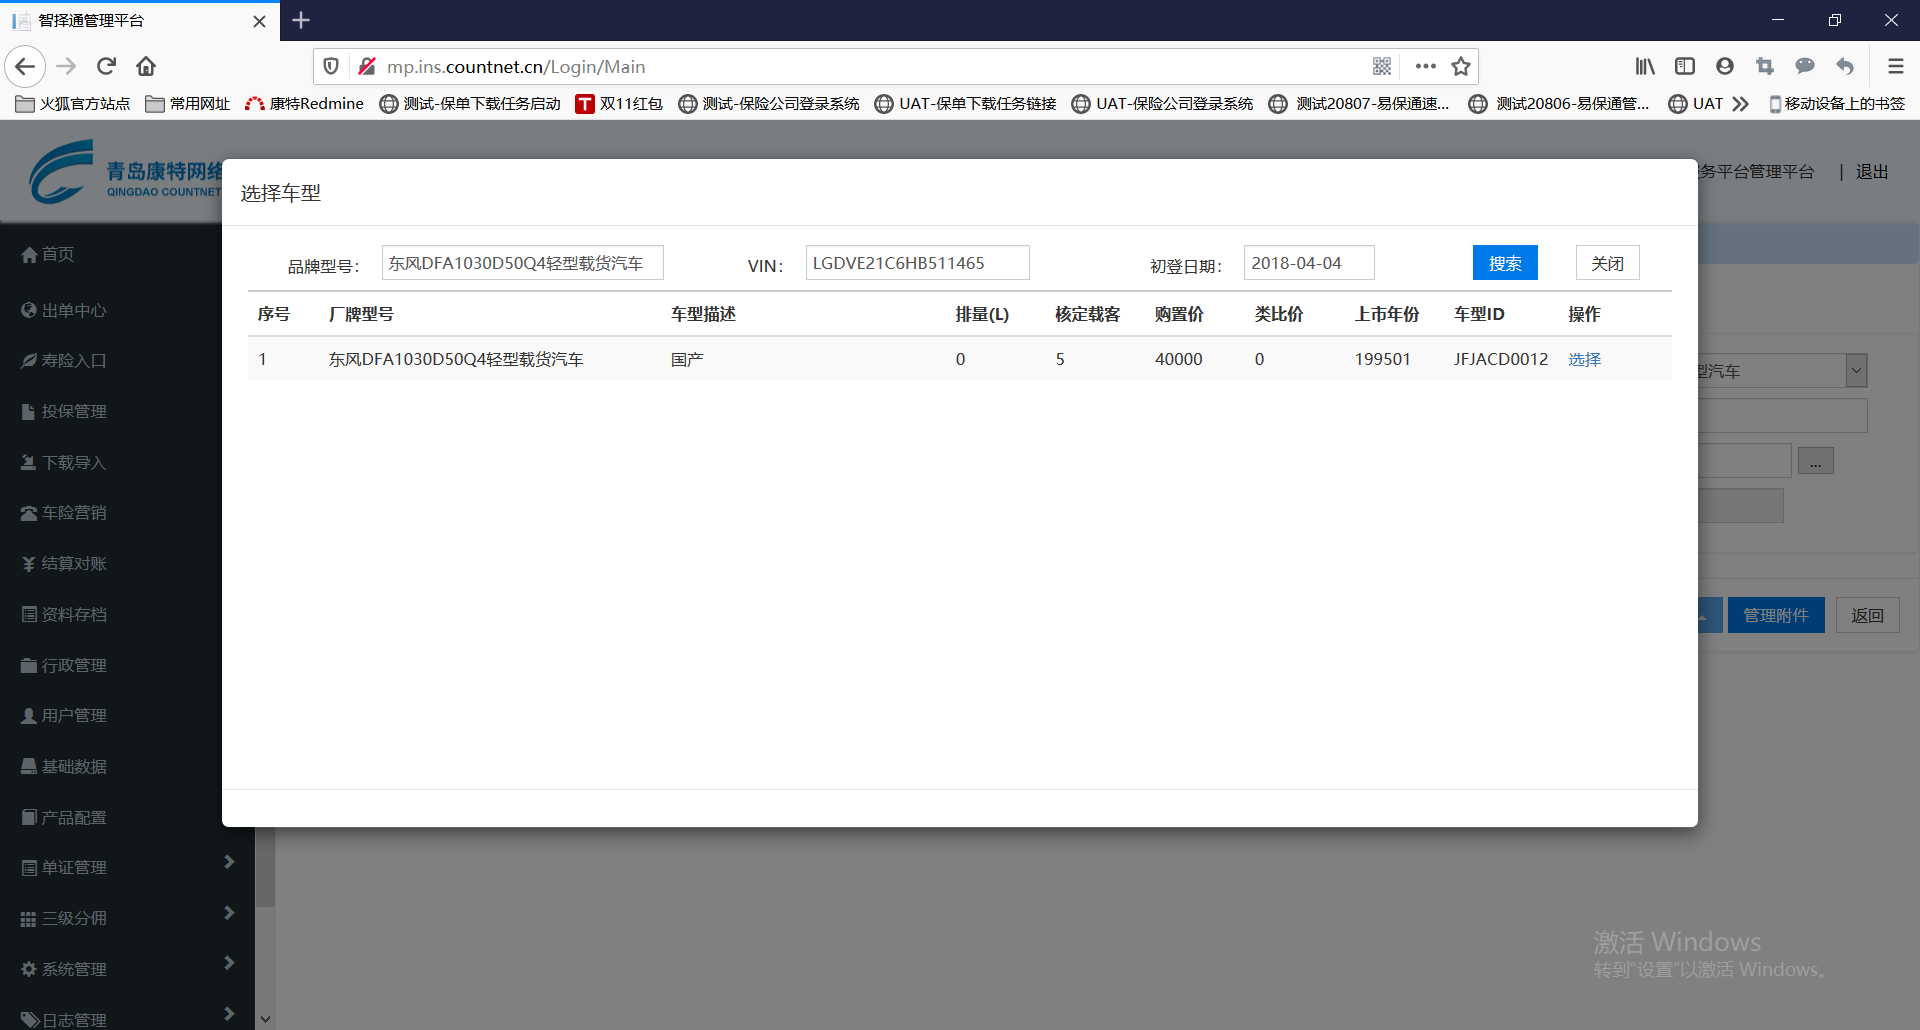Click the 返回 button
This screenshot has width=1920, height=1030.
coord(1868,615)
